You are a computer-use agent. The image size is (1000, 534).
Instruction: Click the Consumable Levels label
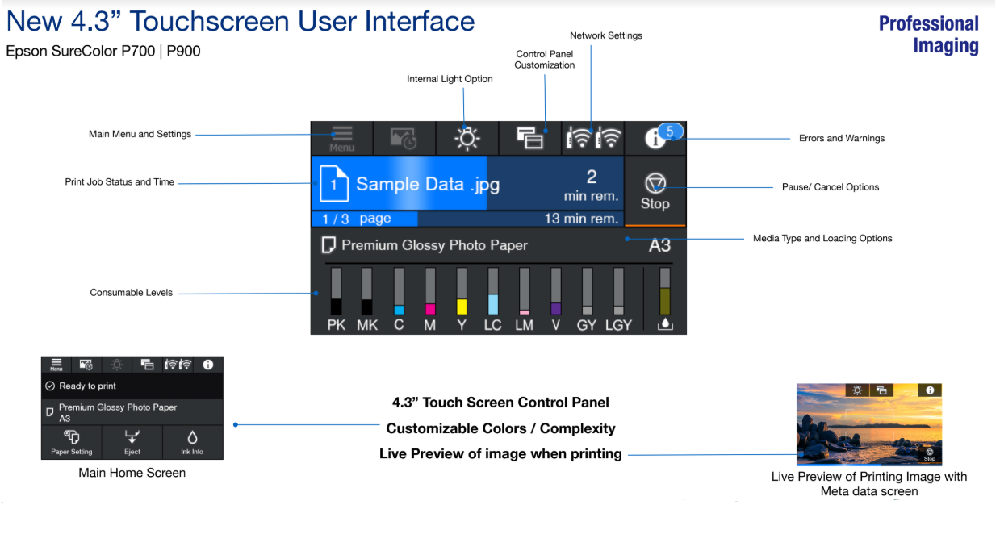click(x=131, y=292)
